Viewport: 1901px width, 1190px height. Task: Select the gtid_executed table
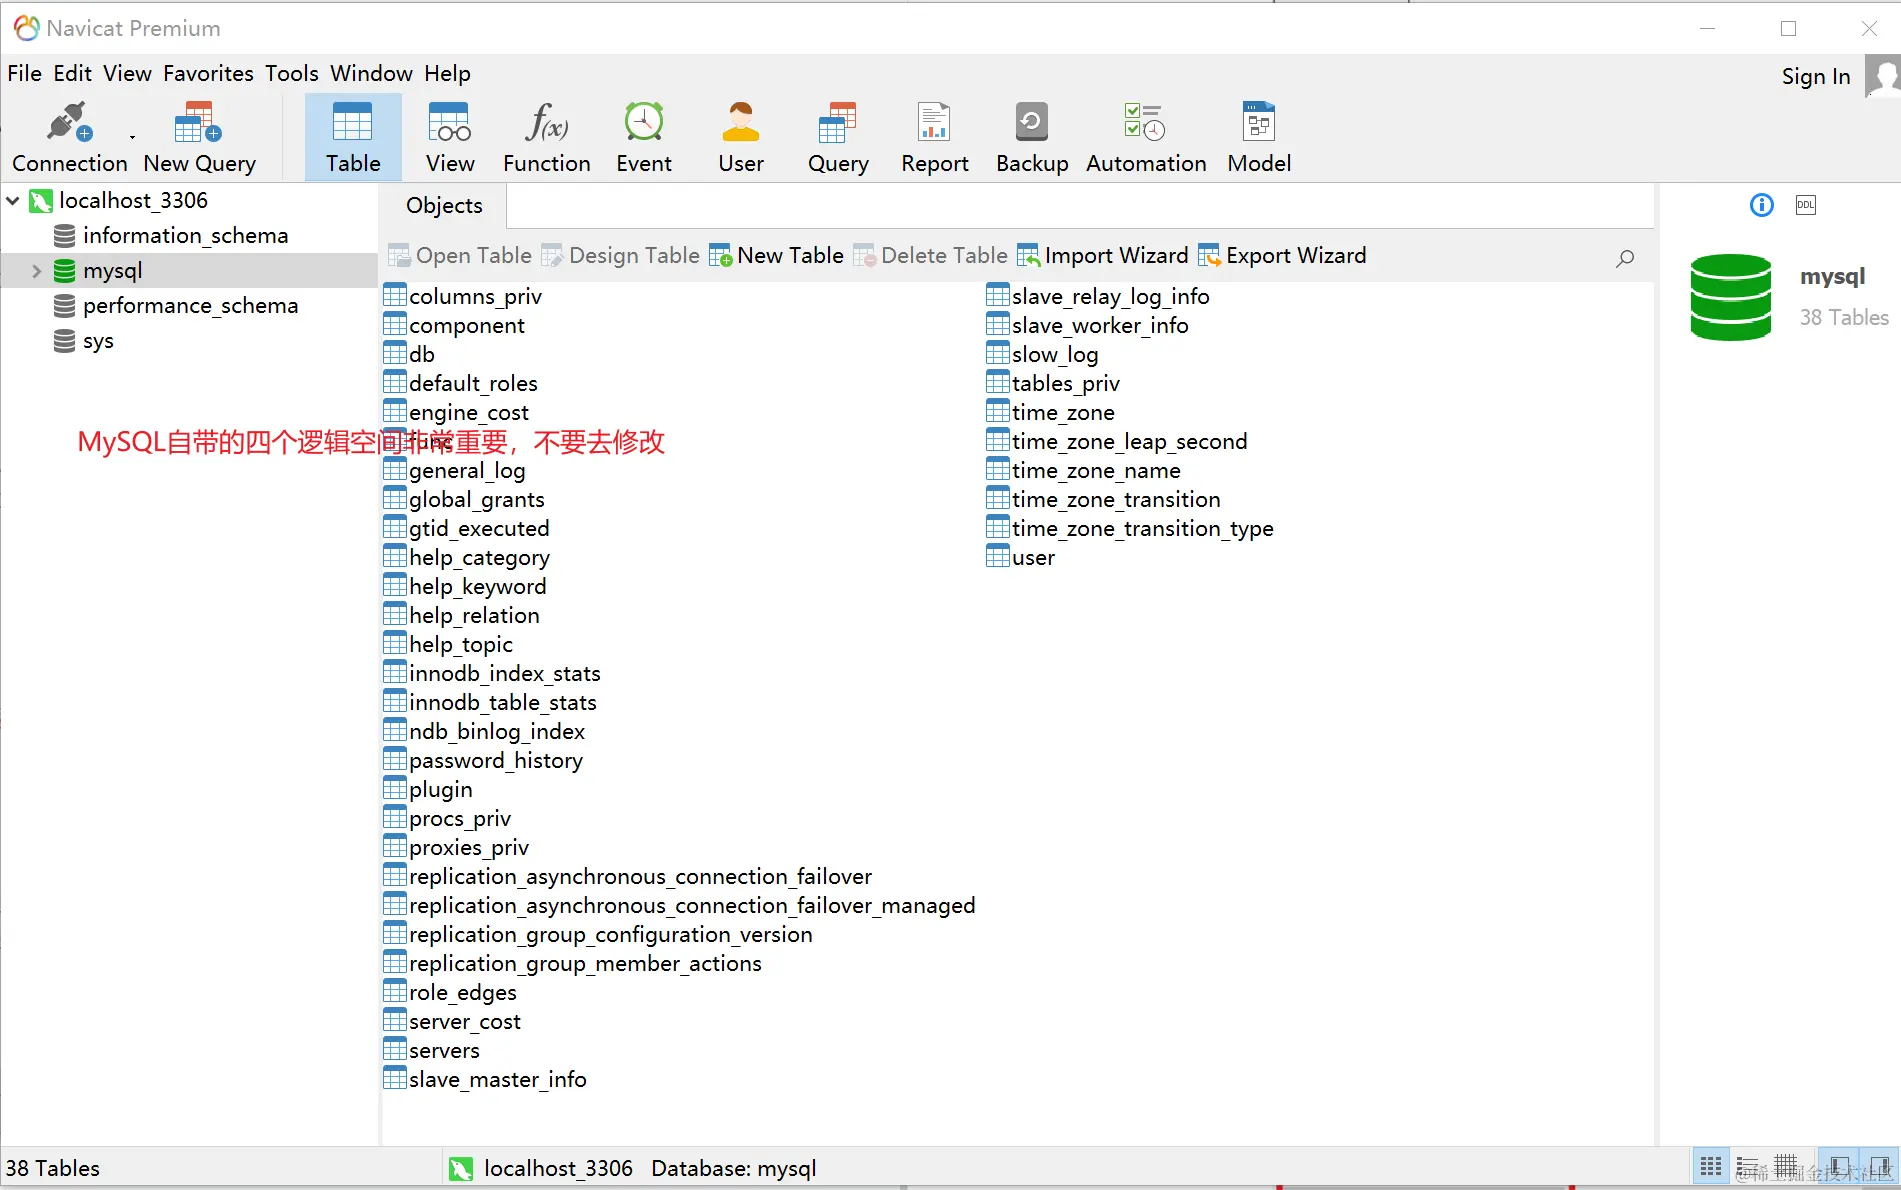(467, 528)
